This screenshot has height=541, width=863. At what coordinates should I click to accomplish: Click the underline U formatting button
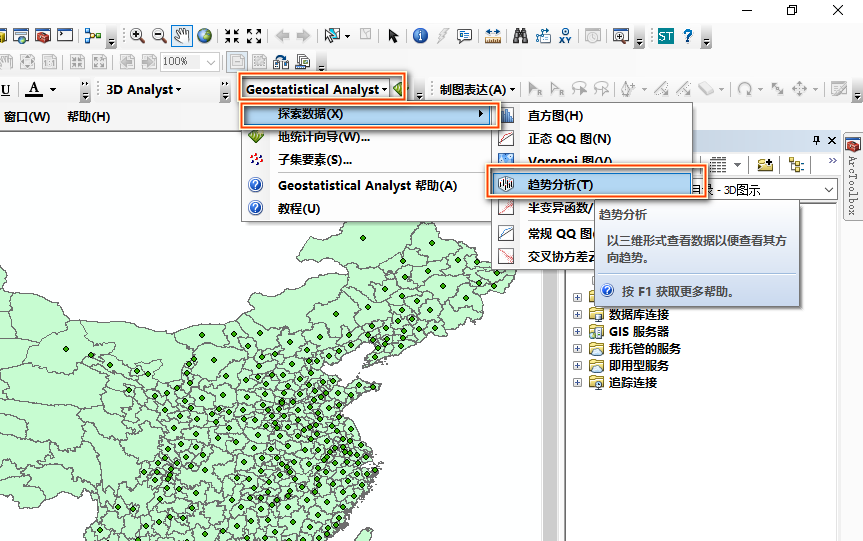point(6,90)
